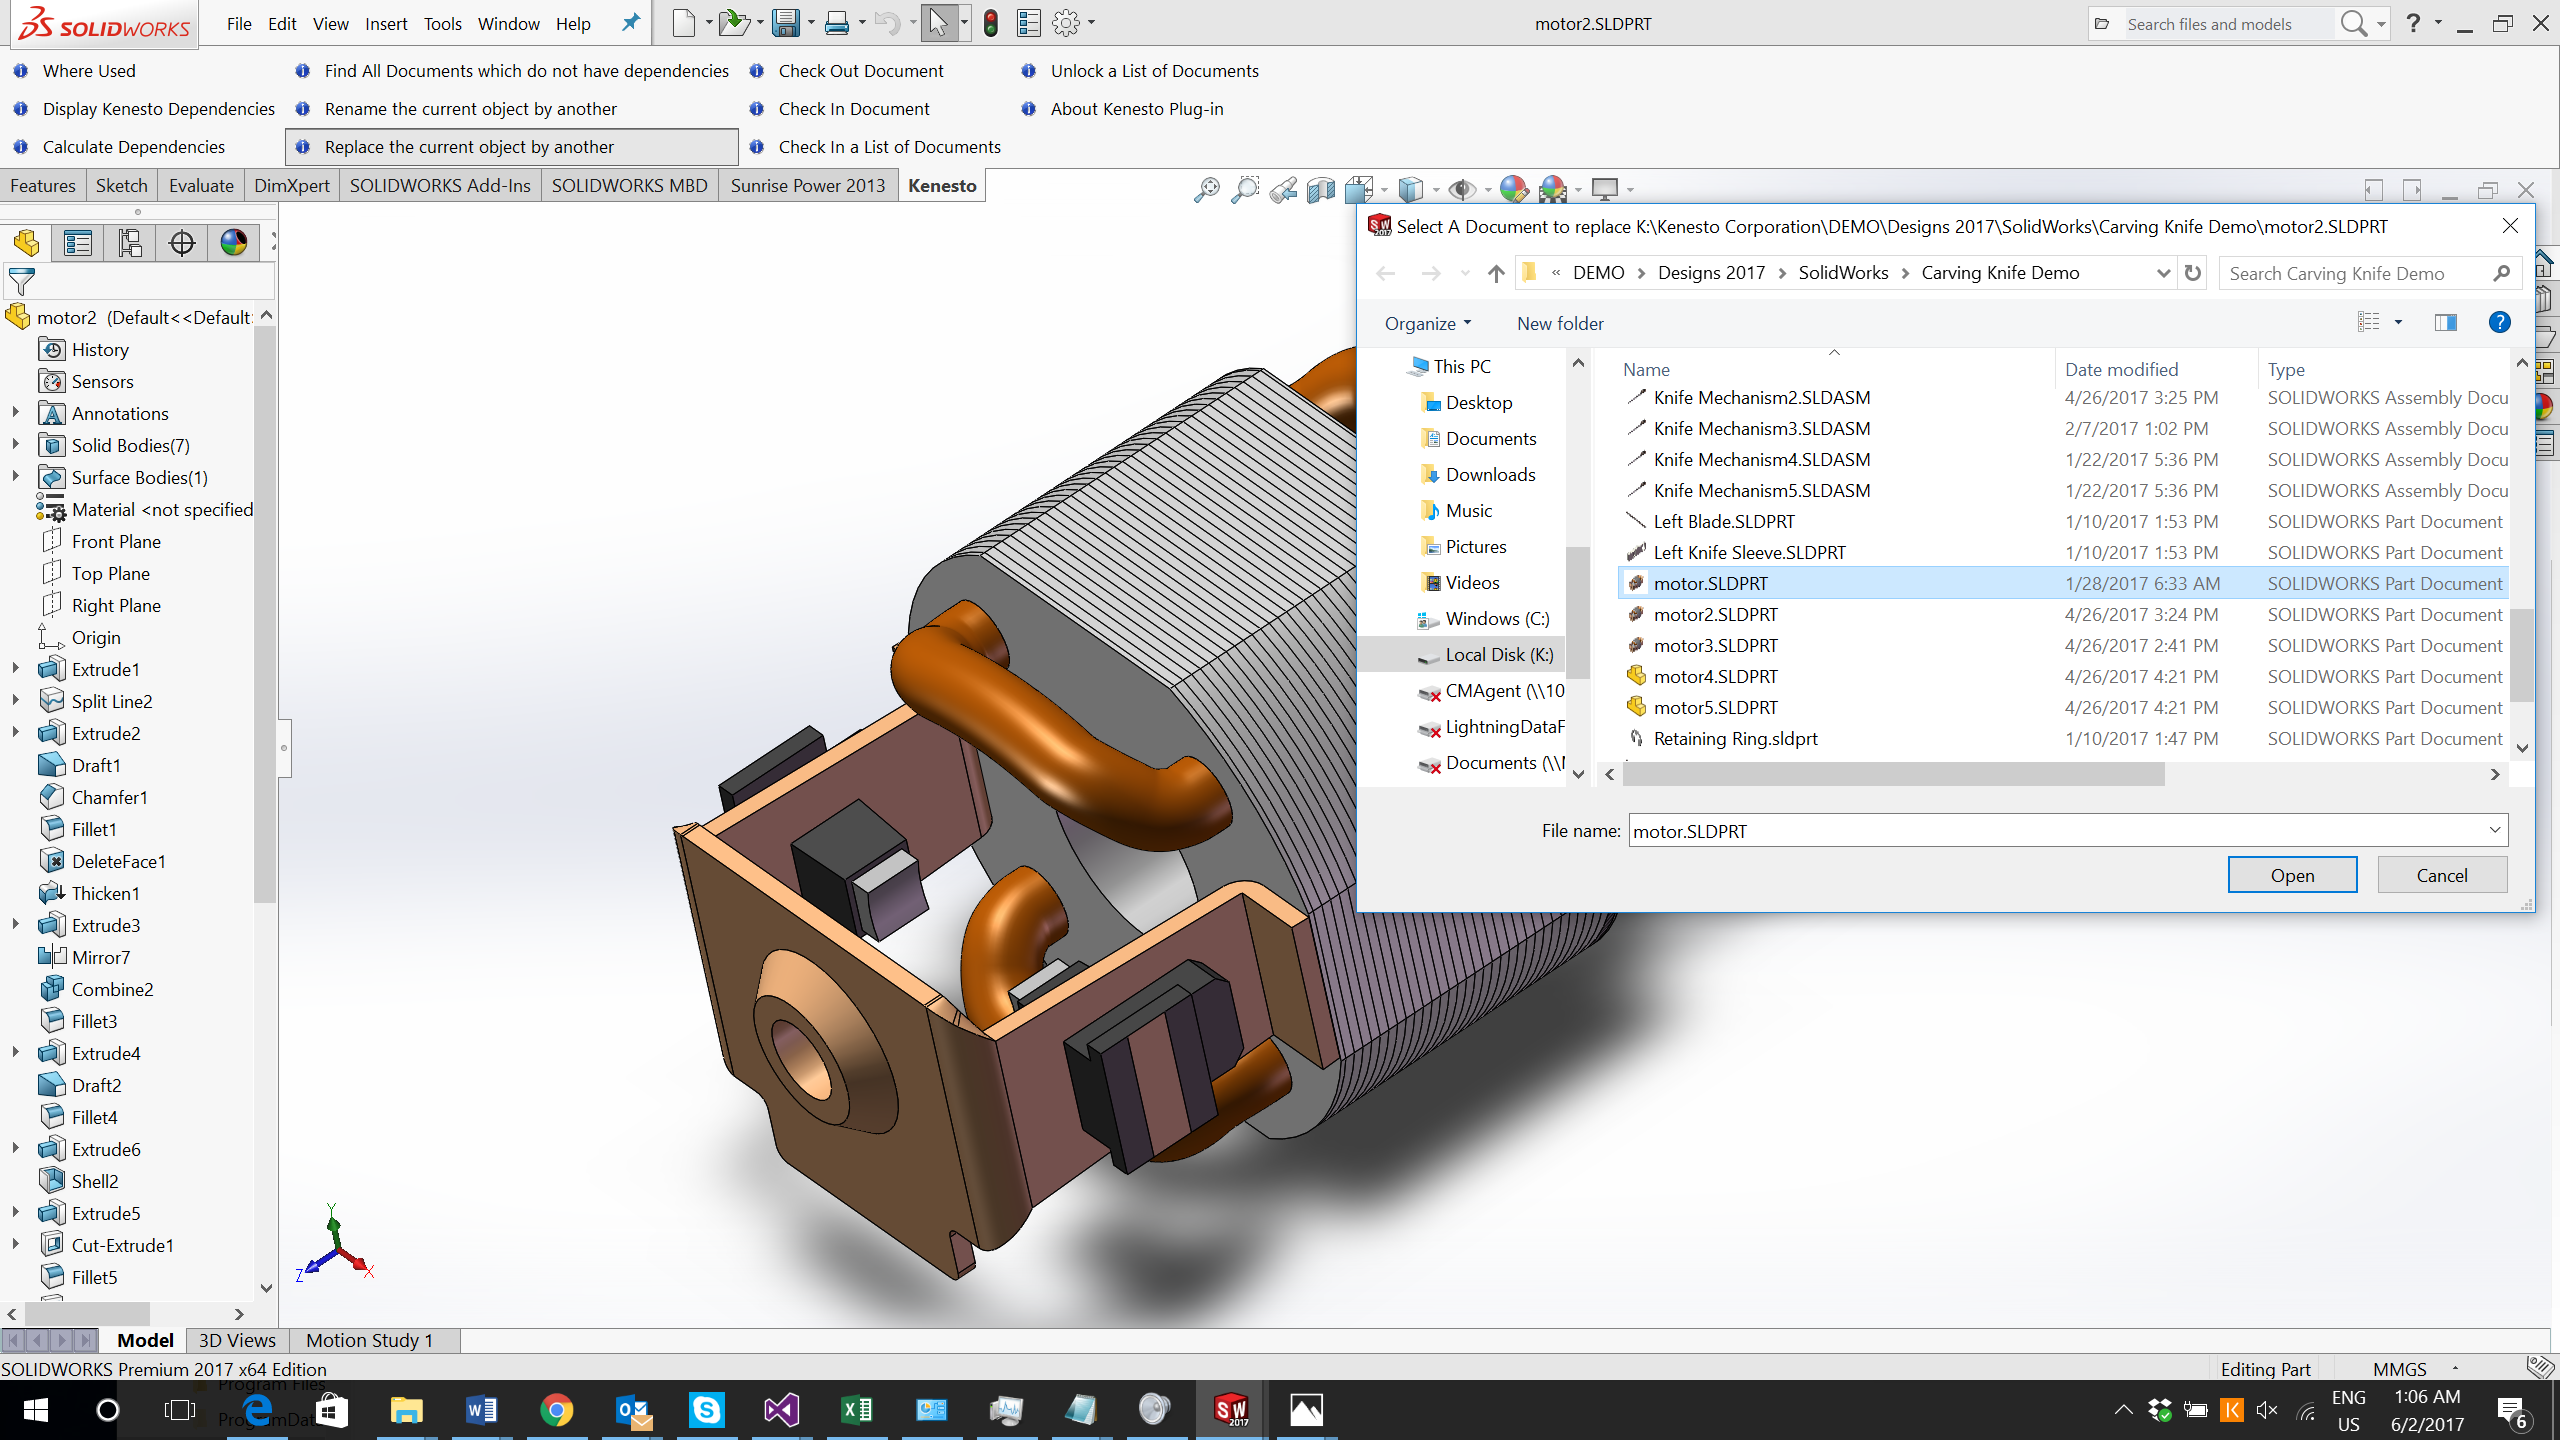Open the Tools menu
Image resolution: width=2560 pixels, height=1440 pixels.
point(442,23)
